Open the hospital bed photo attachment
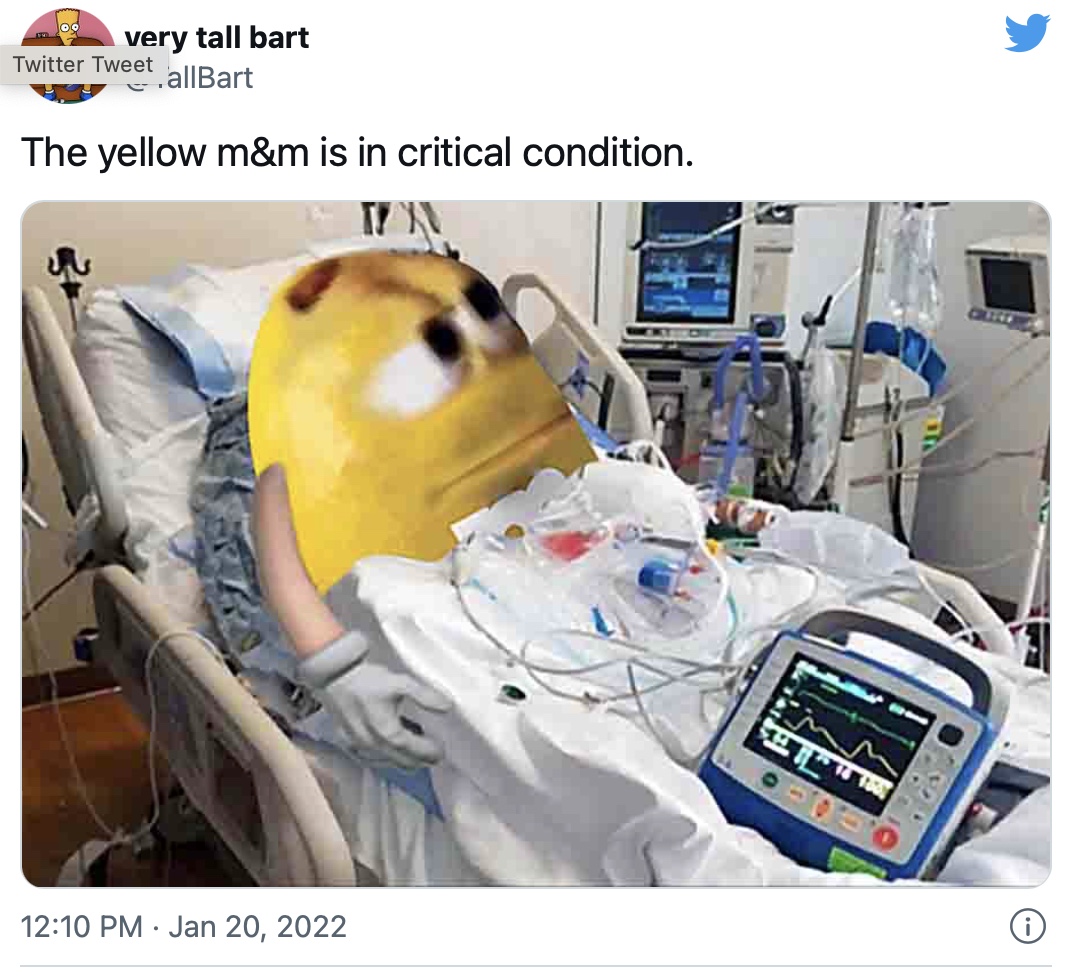The width and height of the screenshot is (1072, 980). (536, 544)
